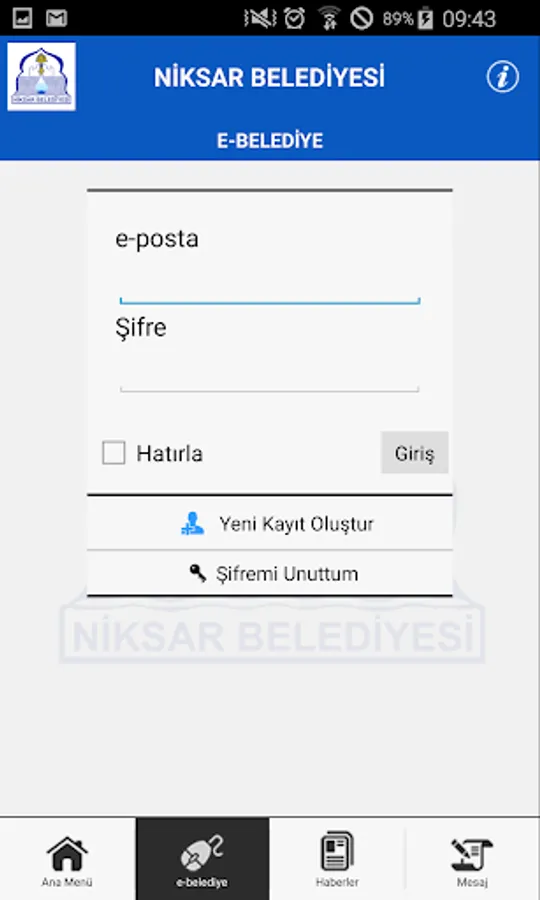Viewport: 540px width, 900px height.
Task: Tap the key icon beside Şifremi Unuttum
Action: 198,572
